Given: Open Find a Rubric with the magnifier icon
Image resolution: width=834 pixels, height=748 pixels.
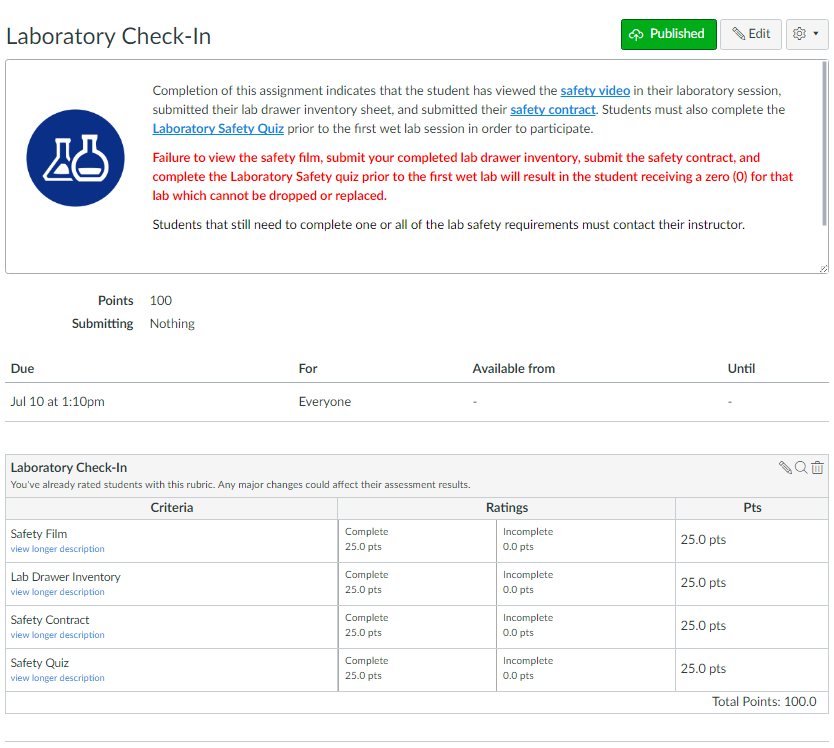Looking at the screenshot, I should pos(801,466).
